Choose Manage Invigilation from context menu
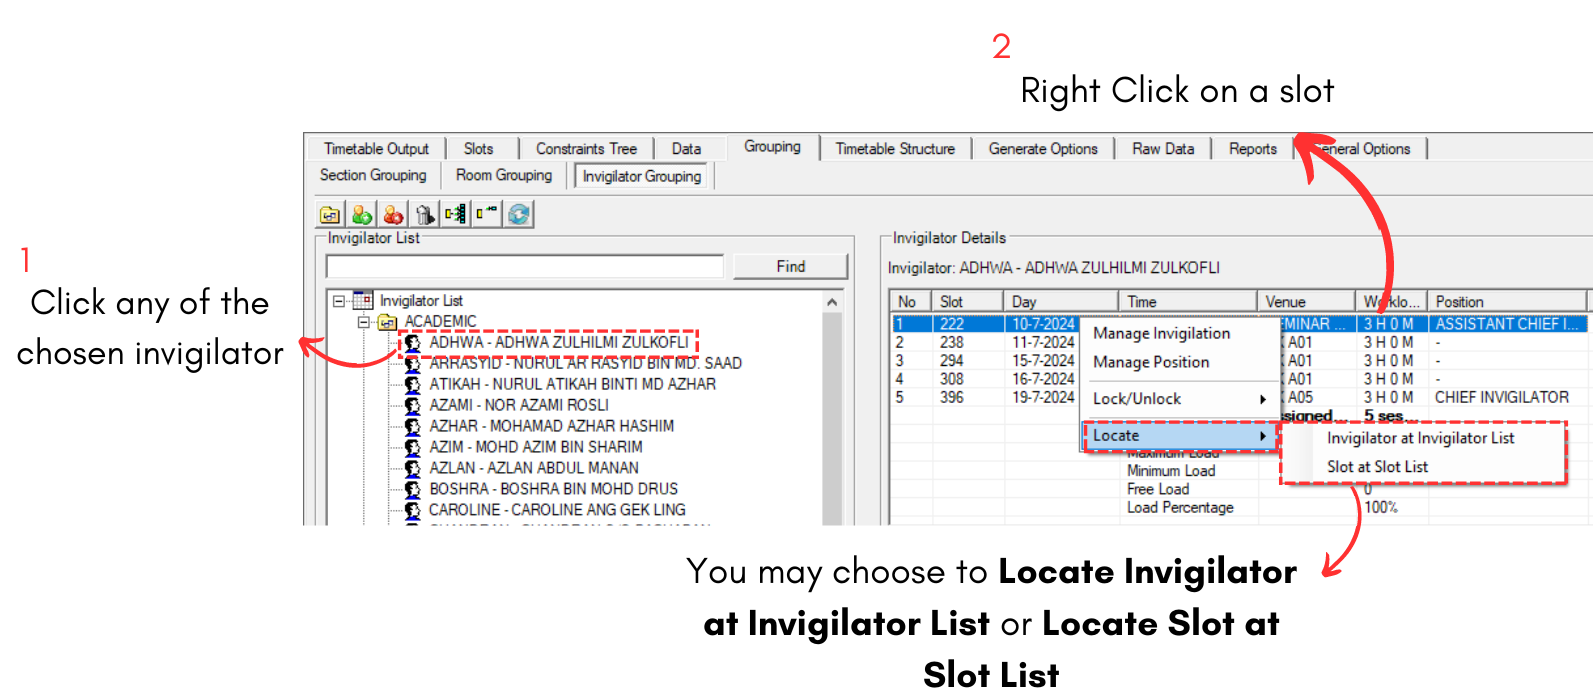1593x698 pixels. click(x=1161, y=334)
